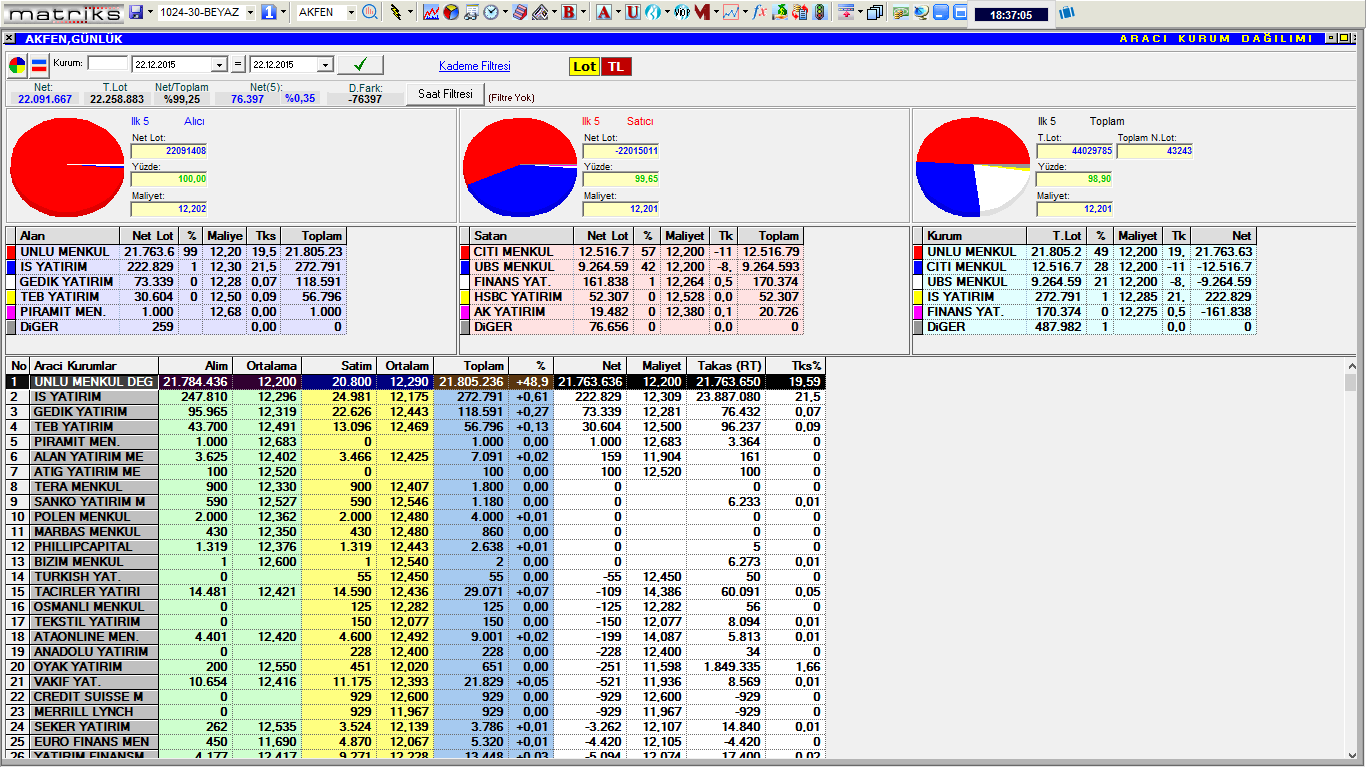Click the cascading windows icon

875,12
